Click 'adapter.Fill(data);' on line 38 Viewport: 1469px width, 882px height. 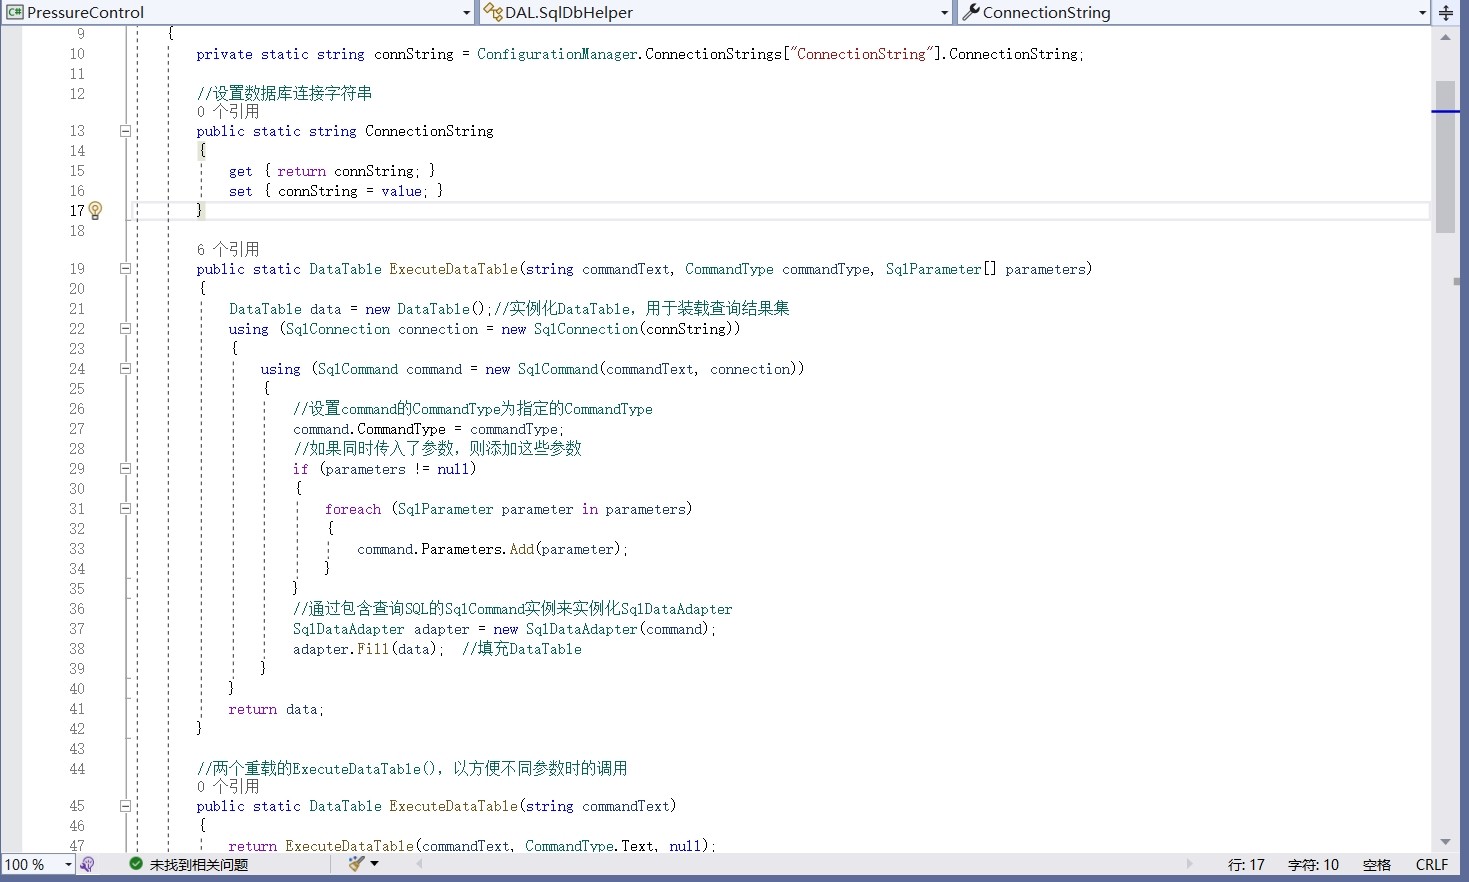click(369, 649)
